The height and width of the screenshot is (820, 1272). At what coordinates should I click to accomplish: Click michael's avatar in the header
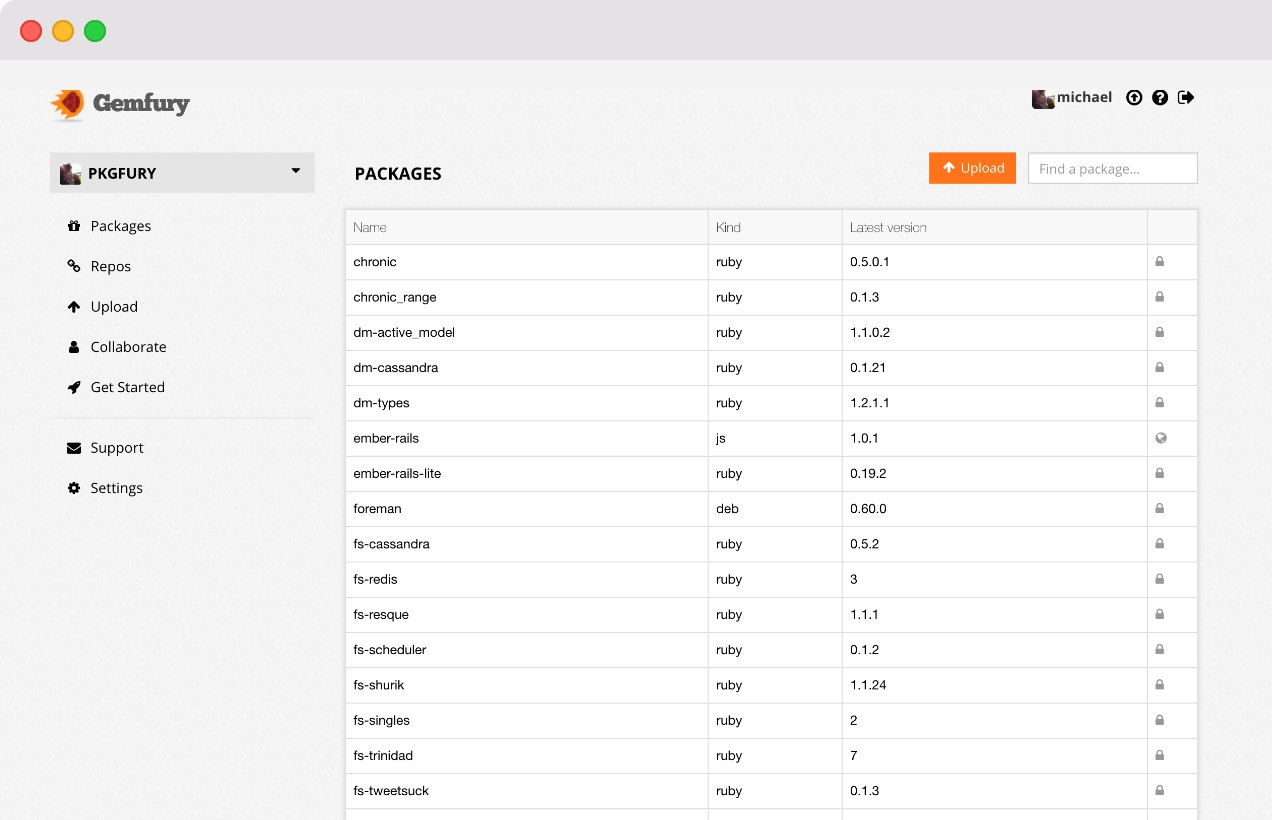click(x=1043, y=98)
